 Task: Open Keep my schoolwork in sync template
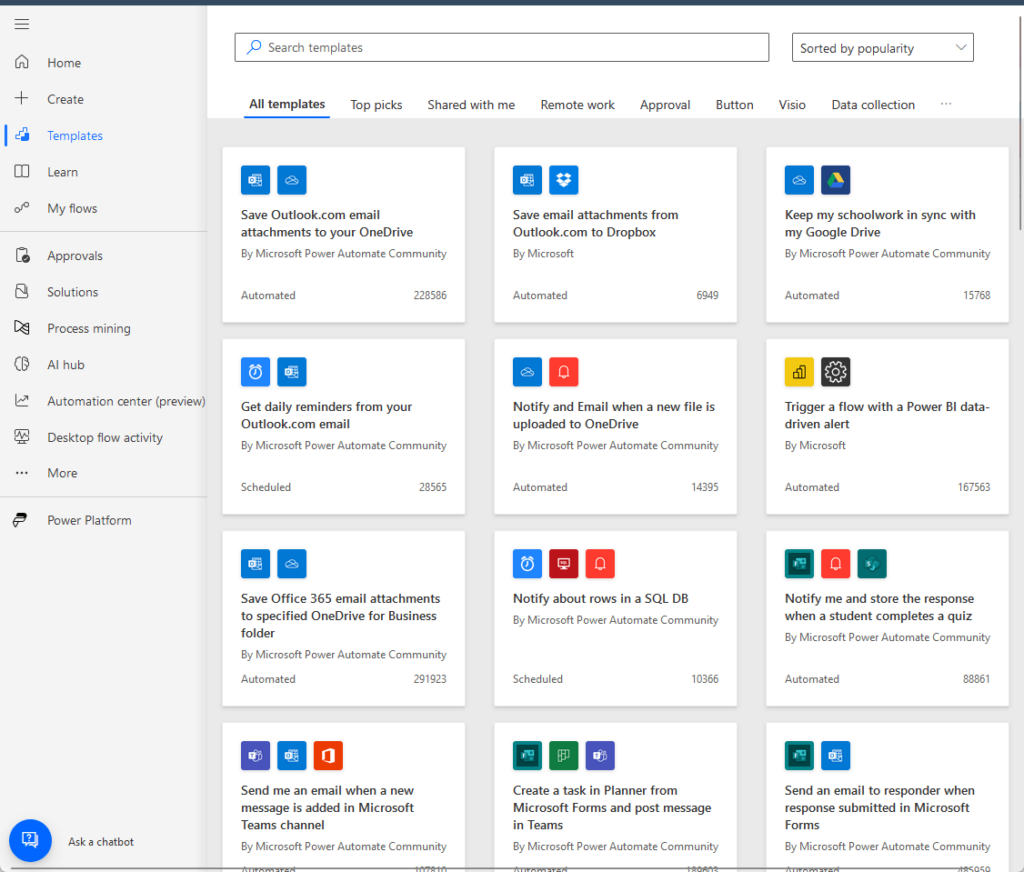click(887, 234)
